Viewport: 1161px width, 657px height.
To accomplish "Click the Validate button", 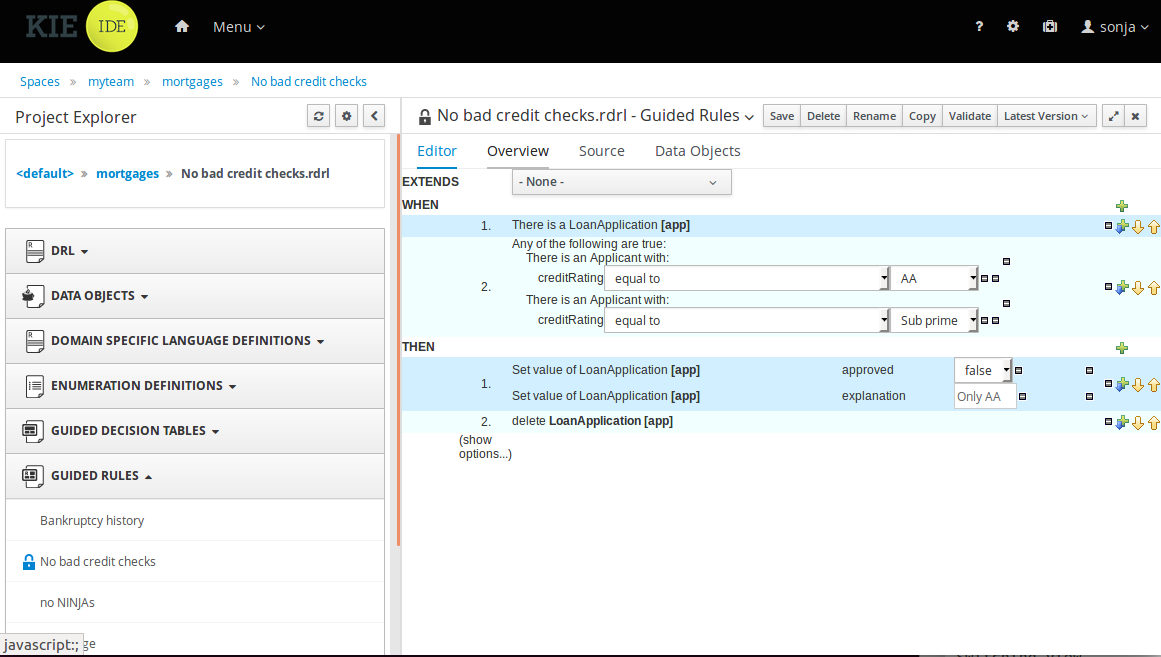I will tap(969, 116).
